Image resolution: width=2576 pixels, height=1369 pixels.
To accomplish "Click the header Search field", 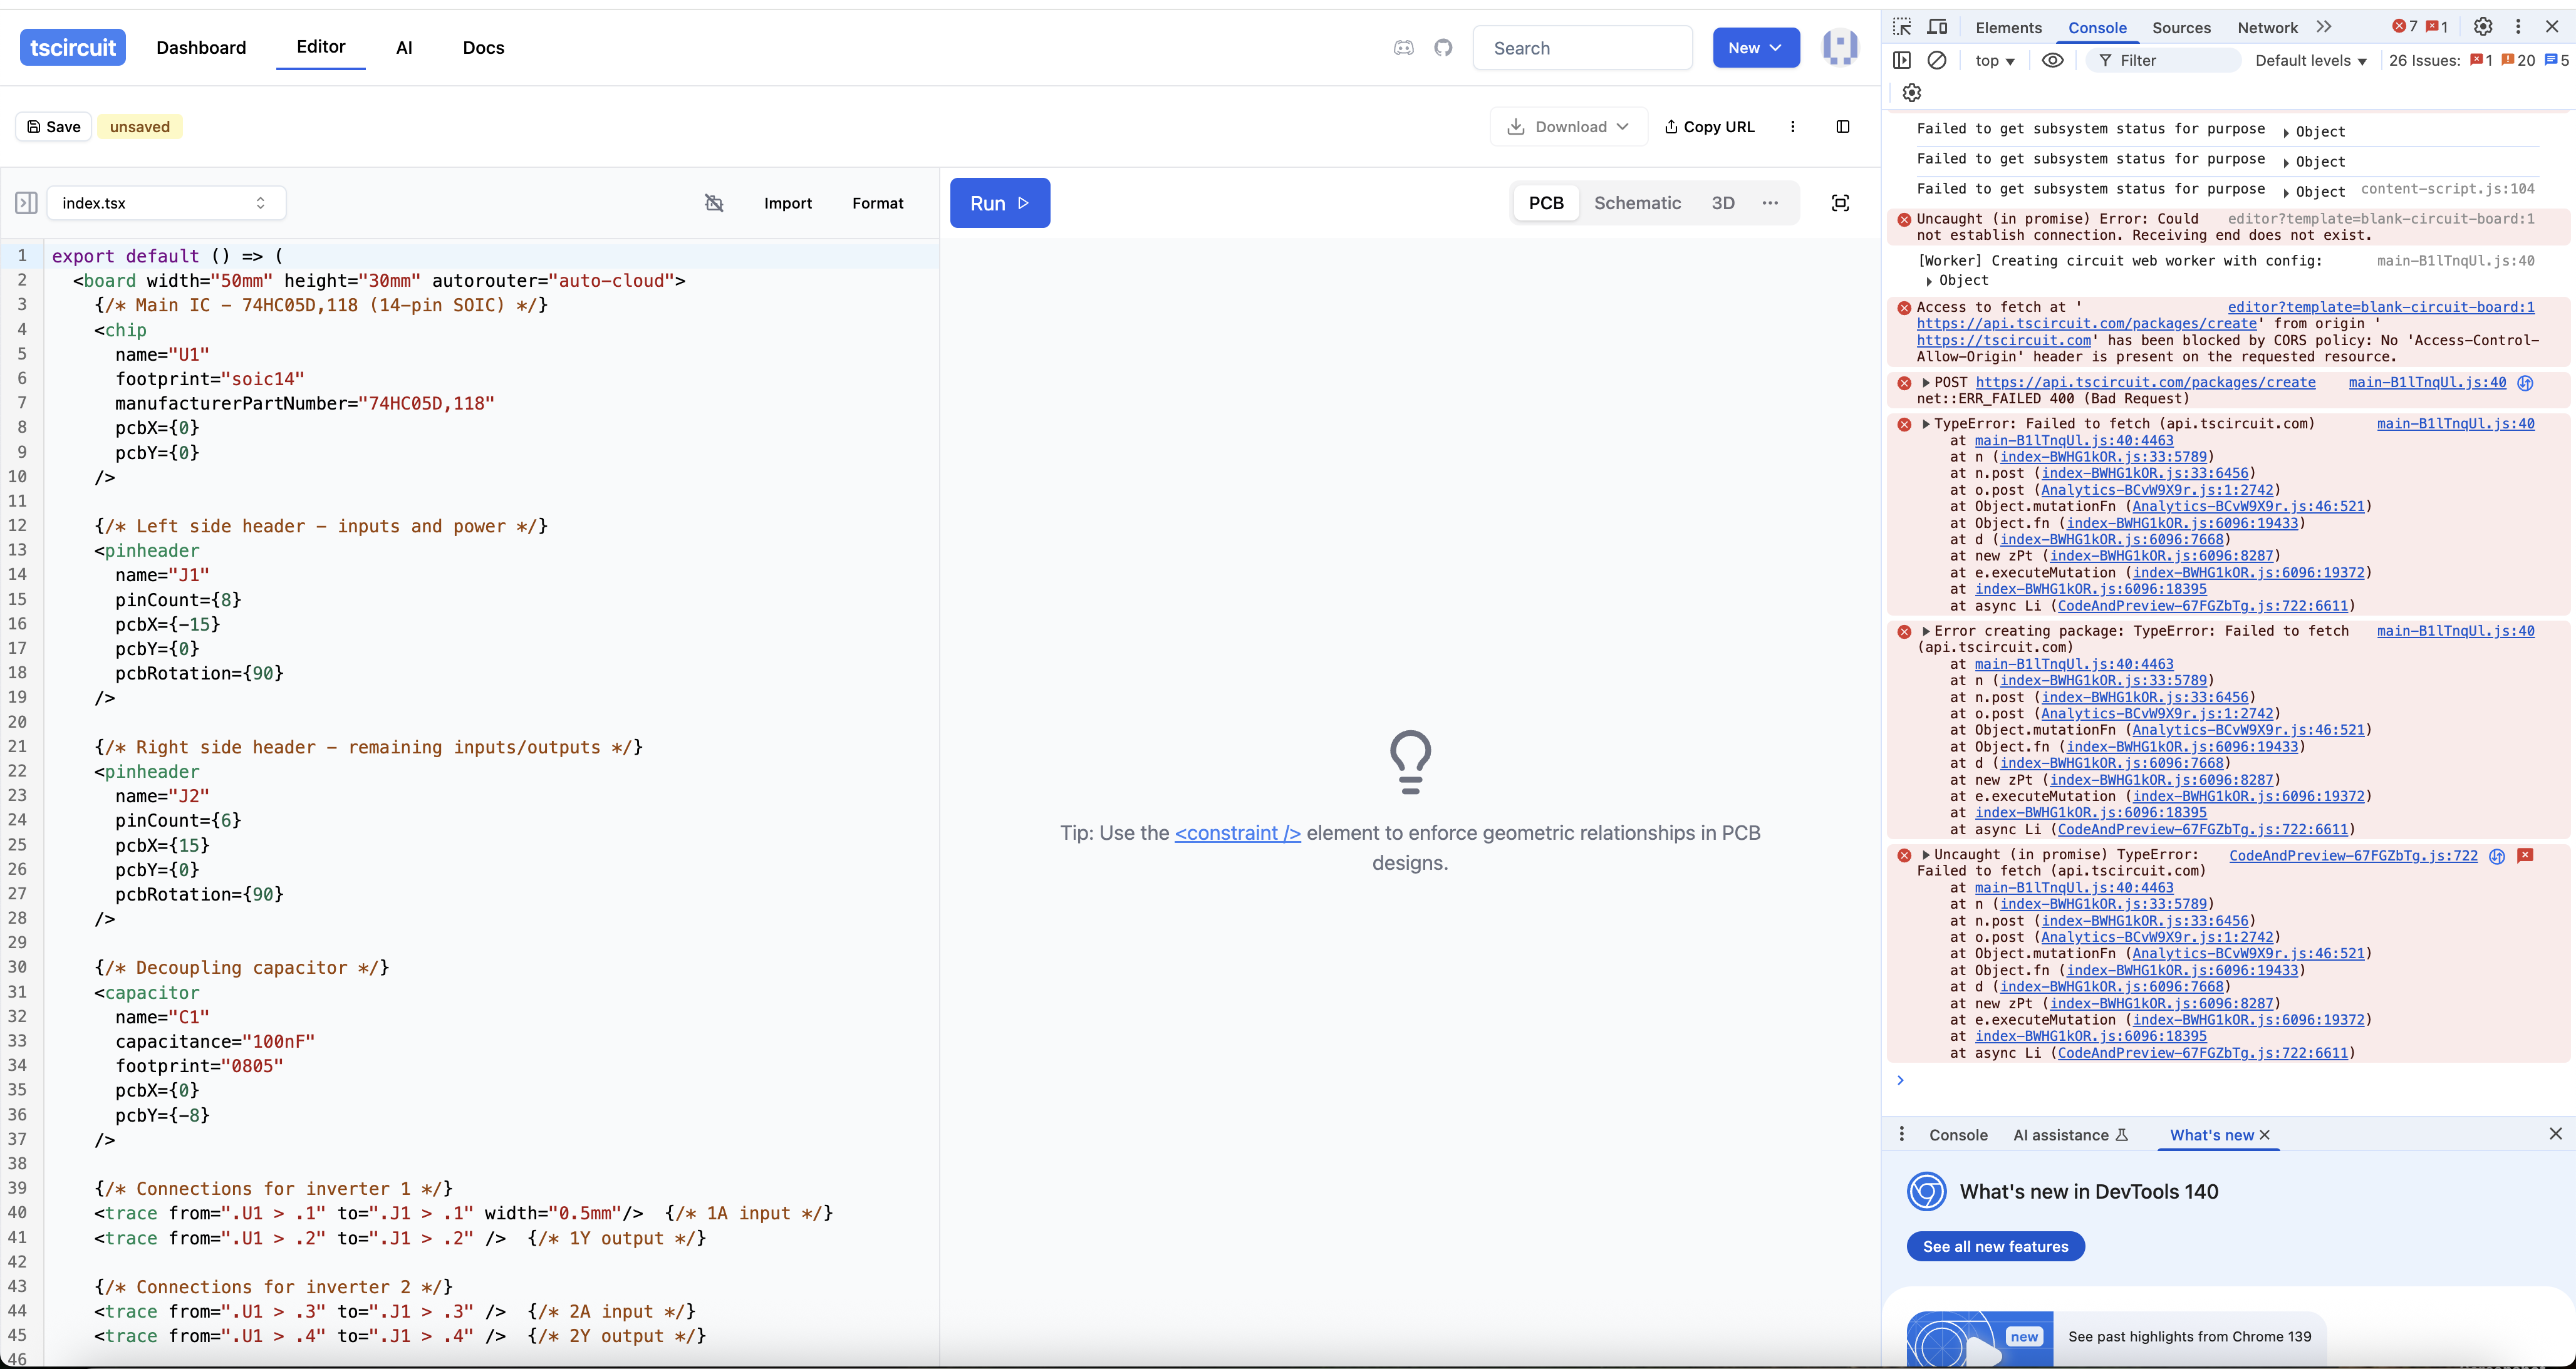I will [x=1582, y=48].
